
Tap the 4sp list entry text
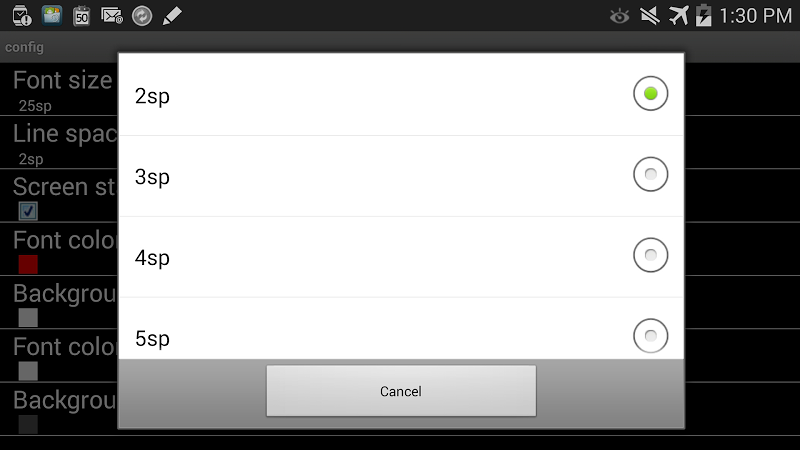tap(152, 258)
